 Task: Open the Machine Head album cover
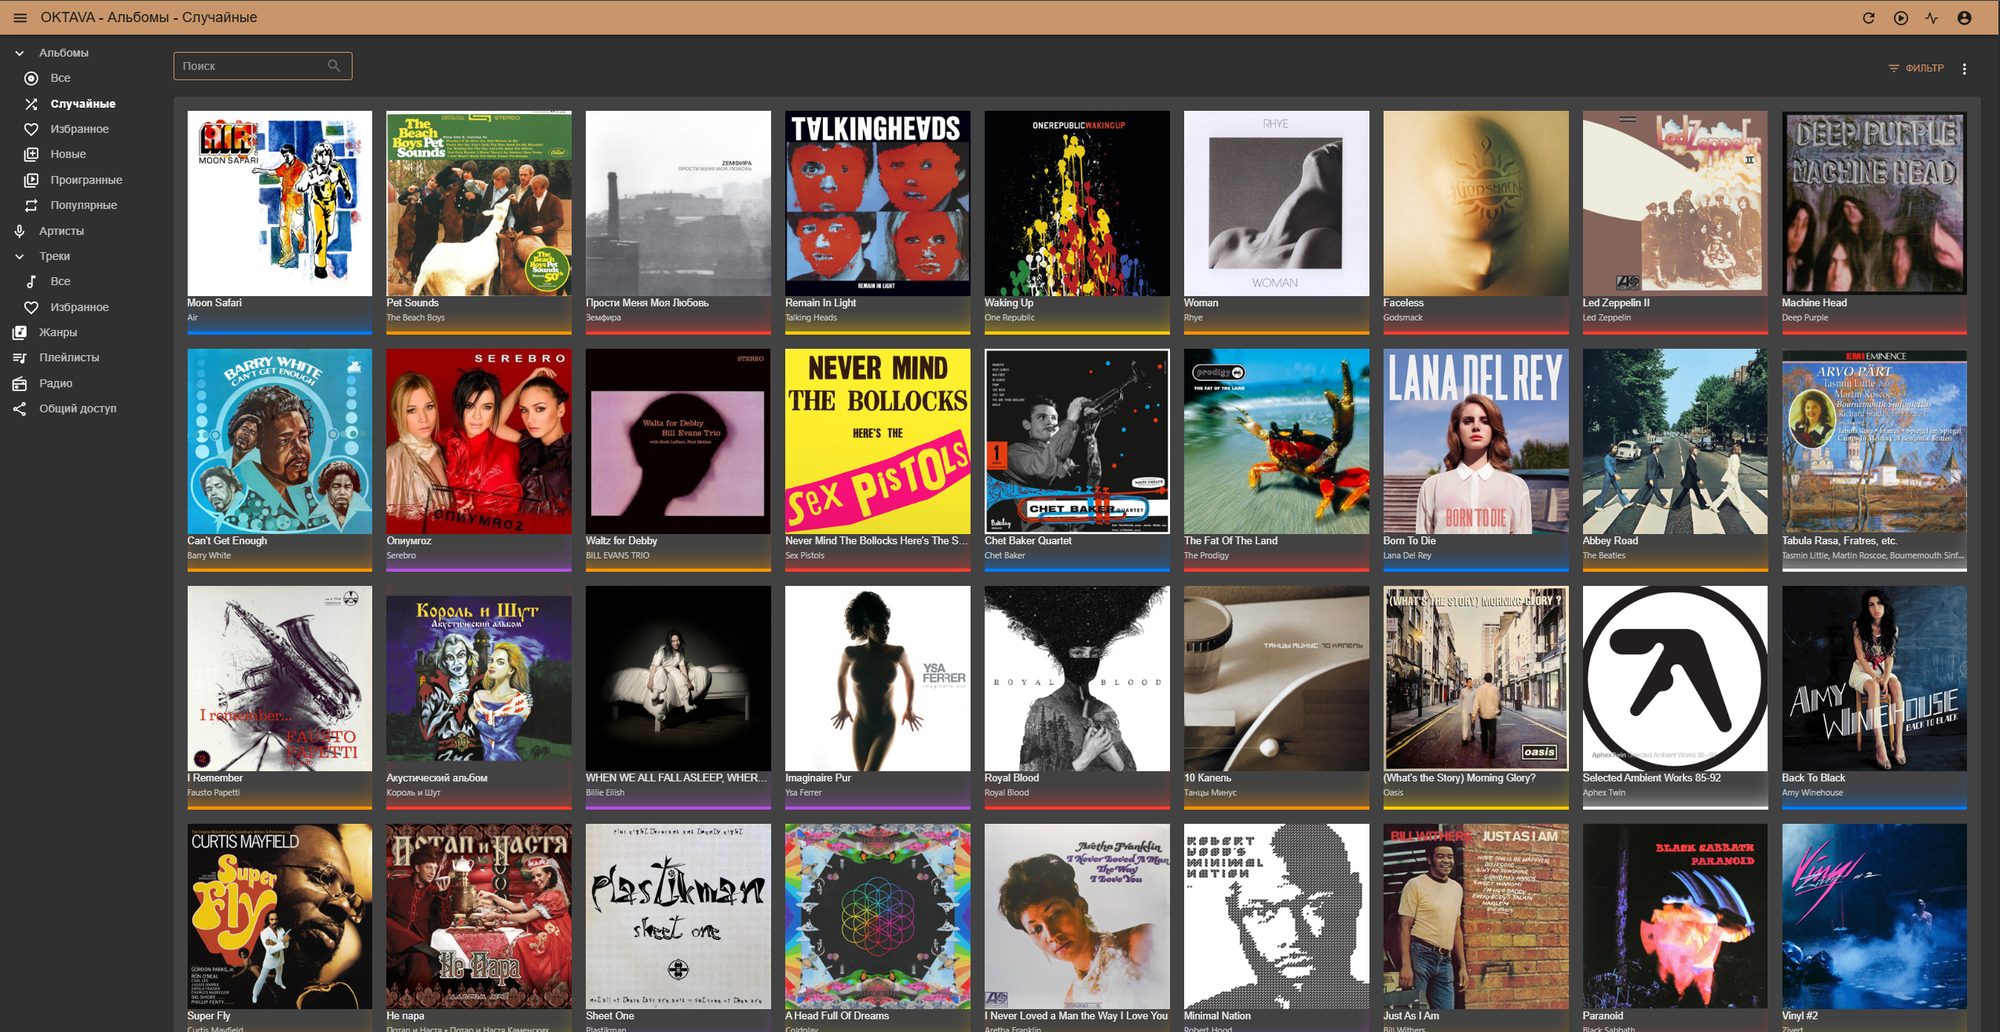pyautogui.click(x=1874, y=203)
